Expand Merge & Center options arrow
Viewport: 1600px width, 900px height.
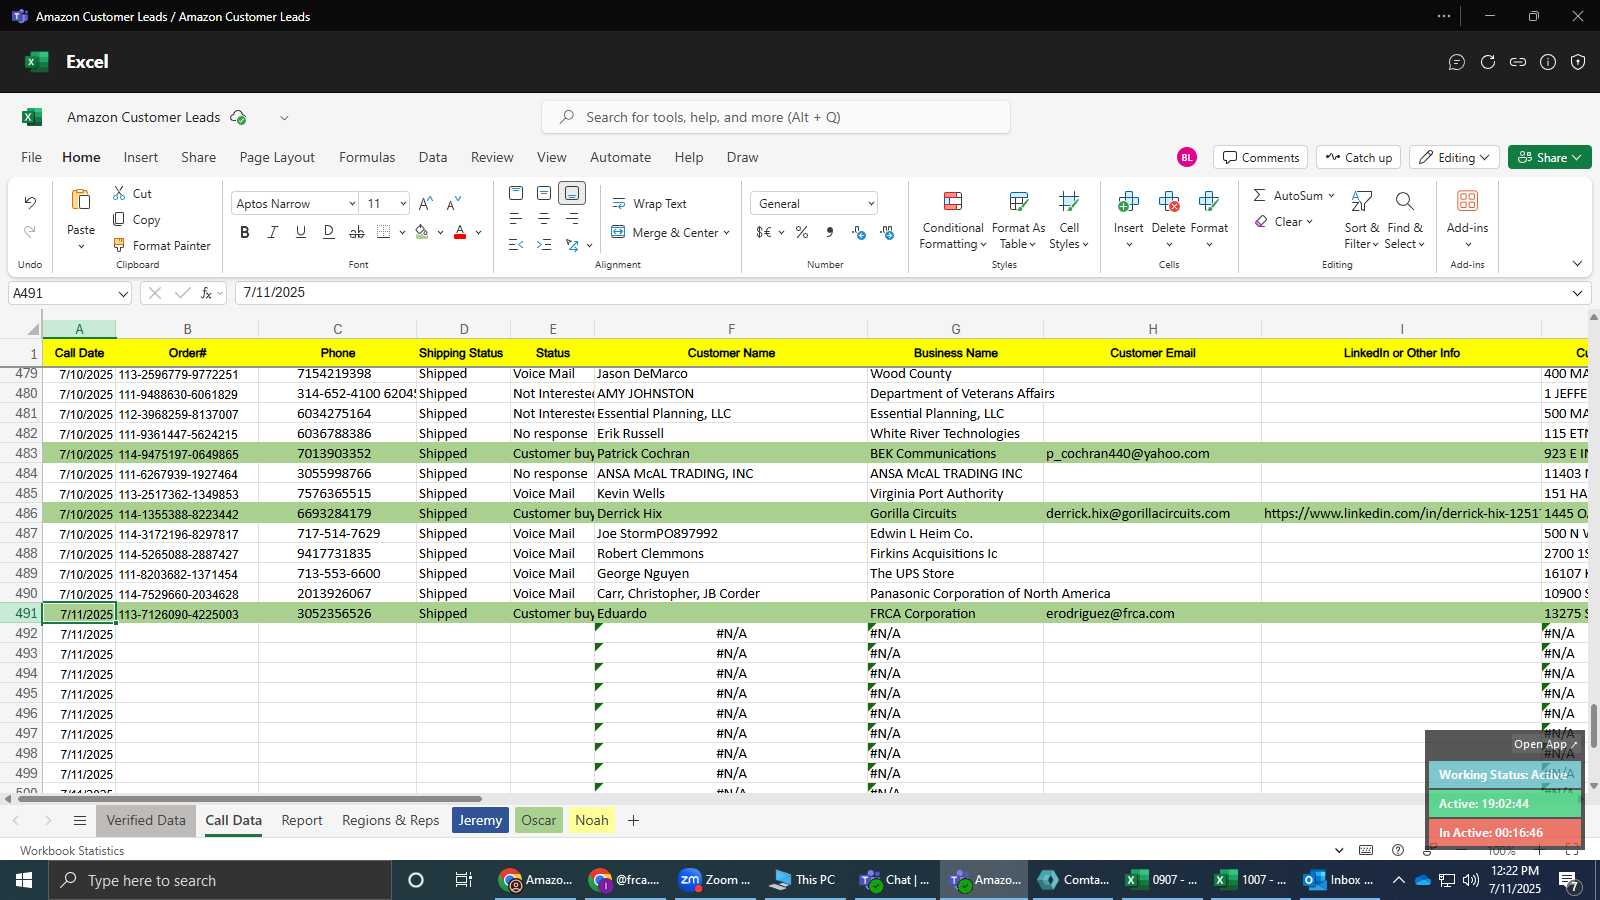(726, 233)
